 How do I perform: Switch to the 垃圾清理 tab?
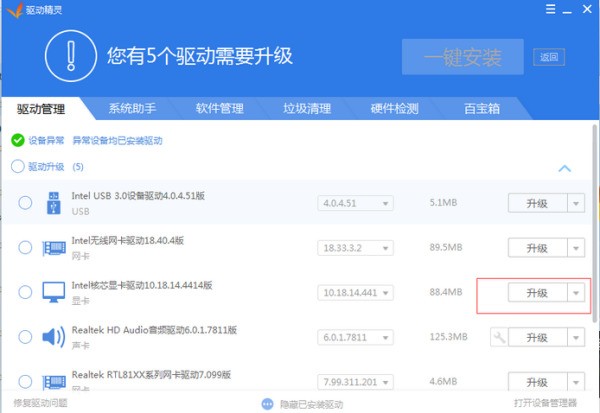coord(307,109)
